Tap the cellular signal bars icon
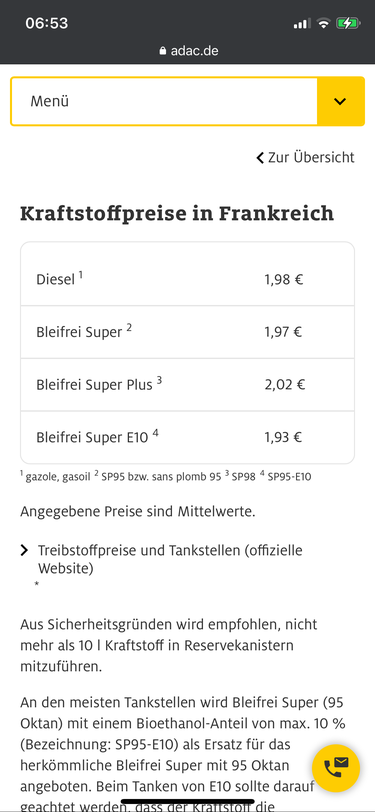This screenshot has width=375, height=812. tap(302, 24)
